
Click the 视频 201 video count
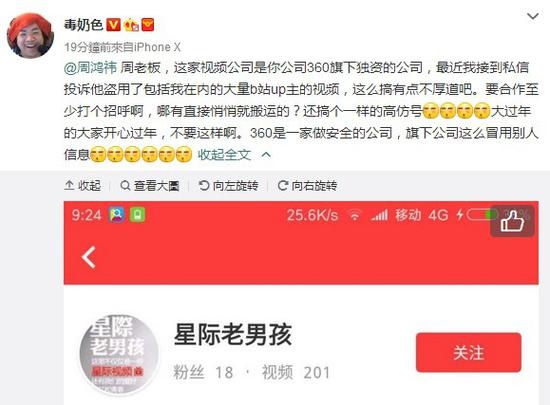pos(296,372)
